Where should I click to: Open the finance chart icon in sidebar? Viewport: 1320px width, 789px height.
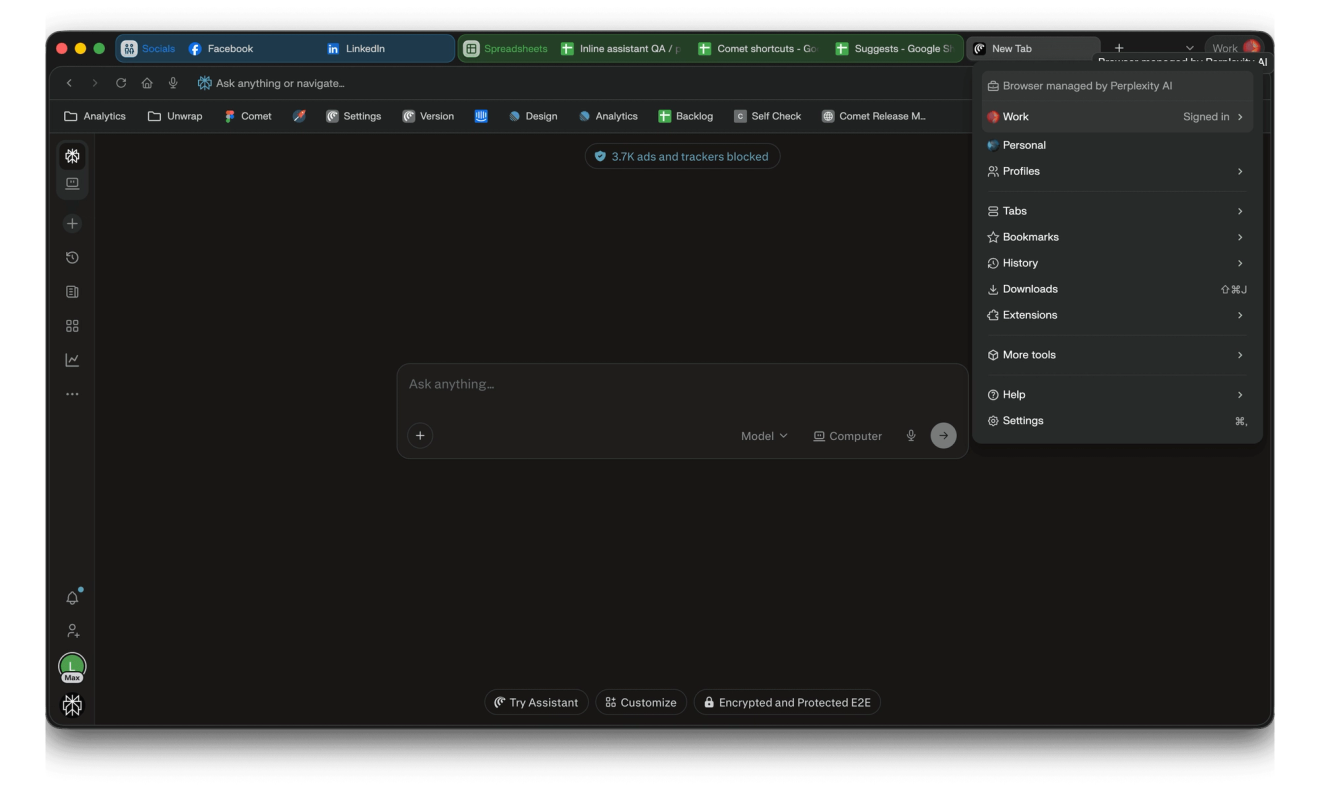click(72, 360)
